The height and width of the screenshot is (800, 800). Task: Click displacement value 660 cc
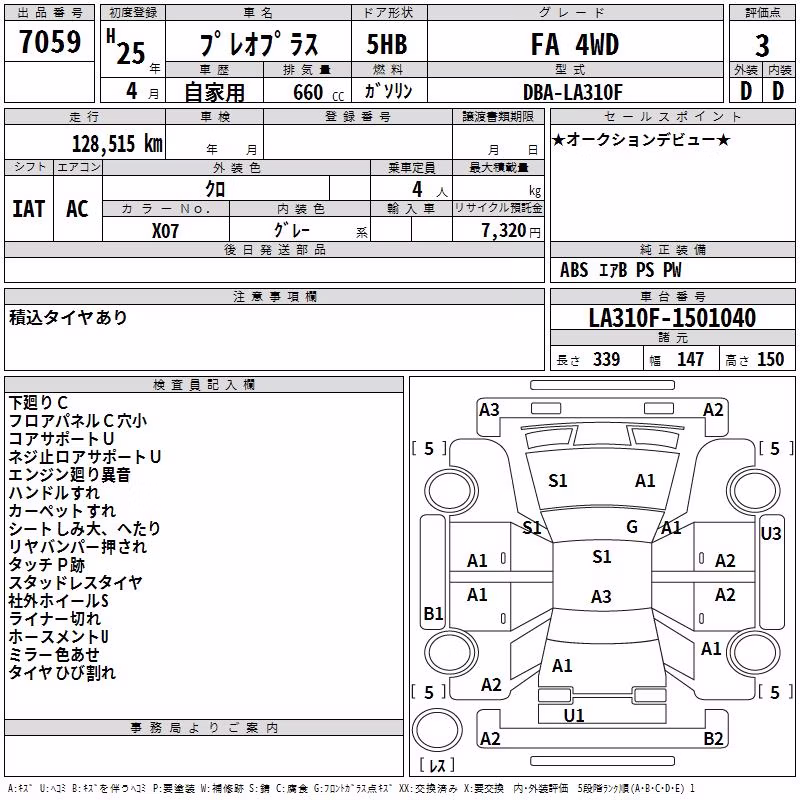click(x=318, y=93)
